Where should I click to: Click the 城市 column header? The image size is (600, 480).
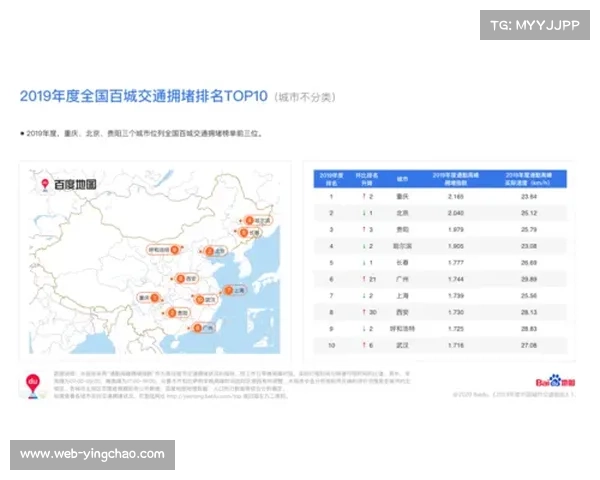[402, 179]
